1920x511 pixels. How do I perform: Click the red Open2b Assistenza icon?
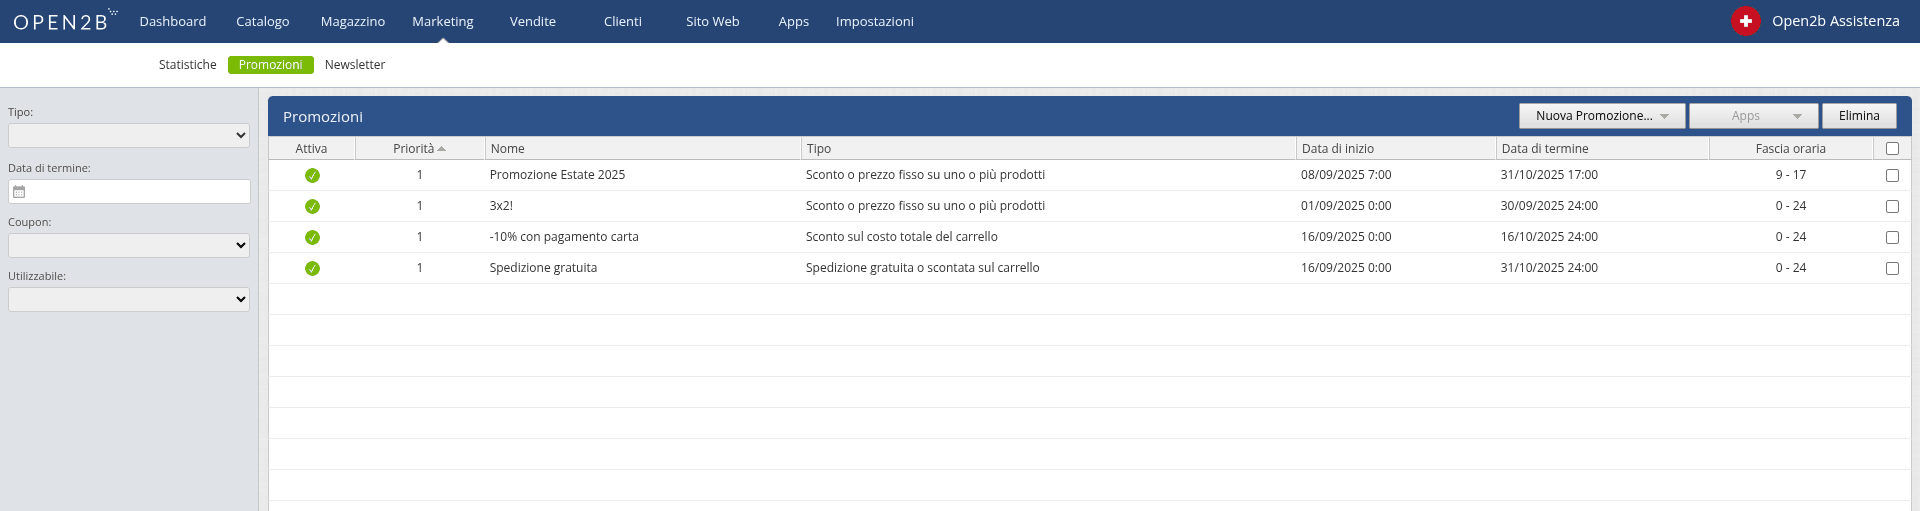point(1745,21)
